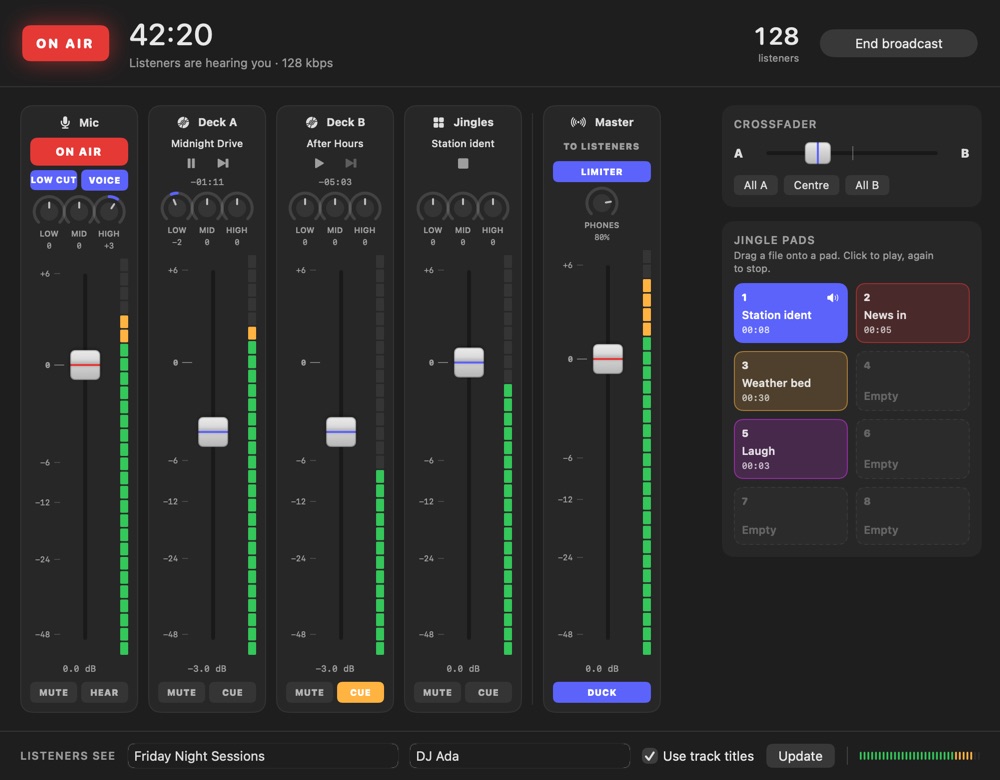Toggle the Mic ON AIR button
The height and width of the screenshot is (780, 1000).
[79, 152]
